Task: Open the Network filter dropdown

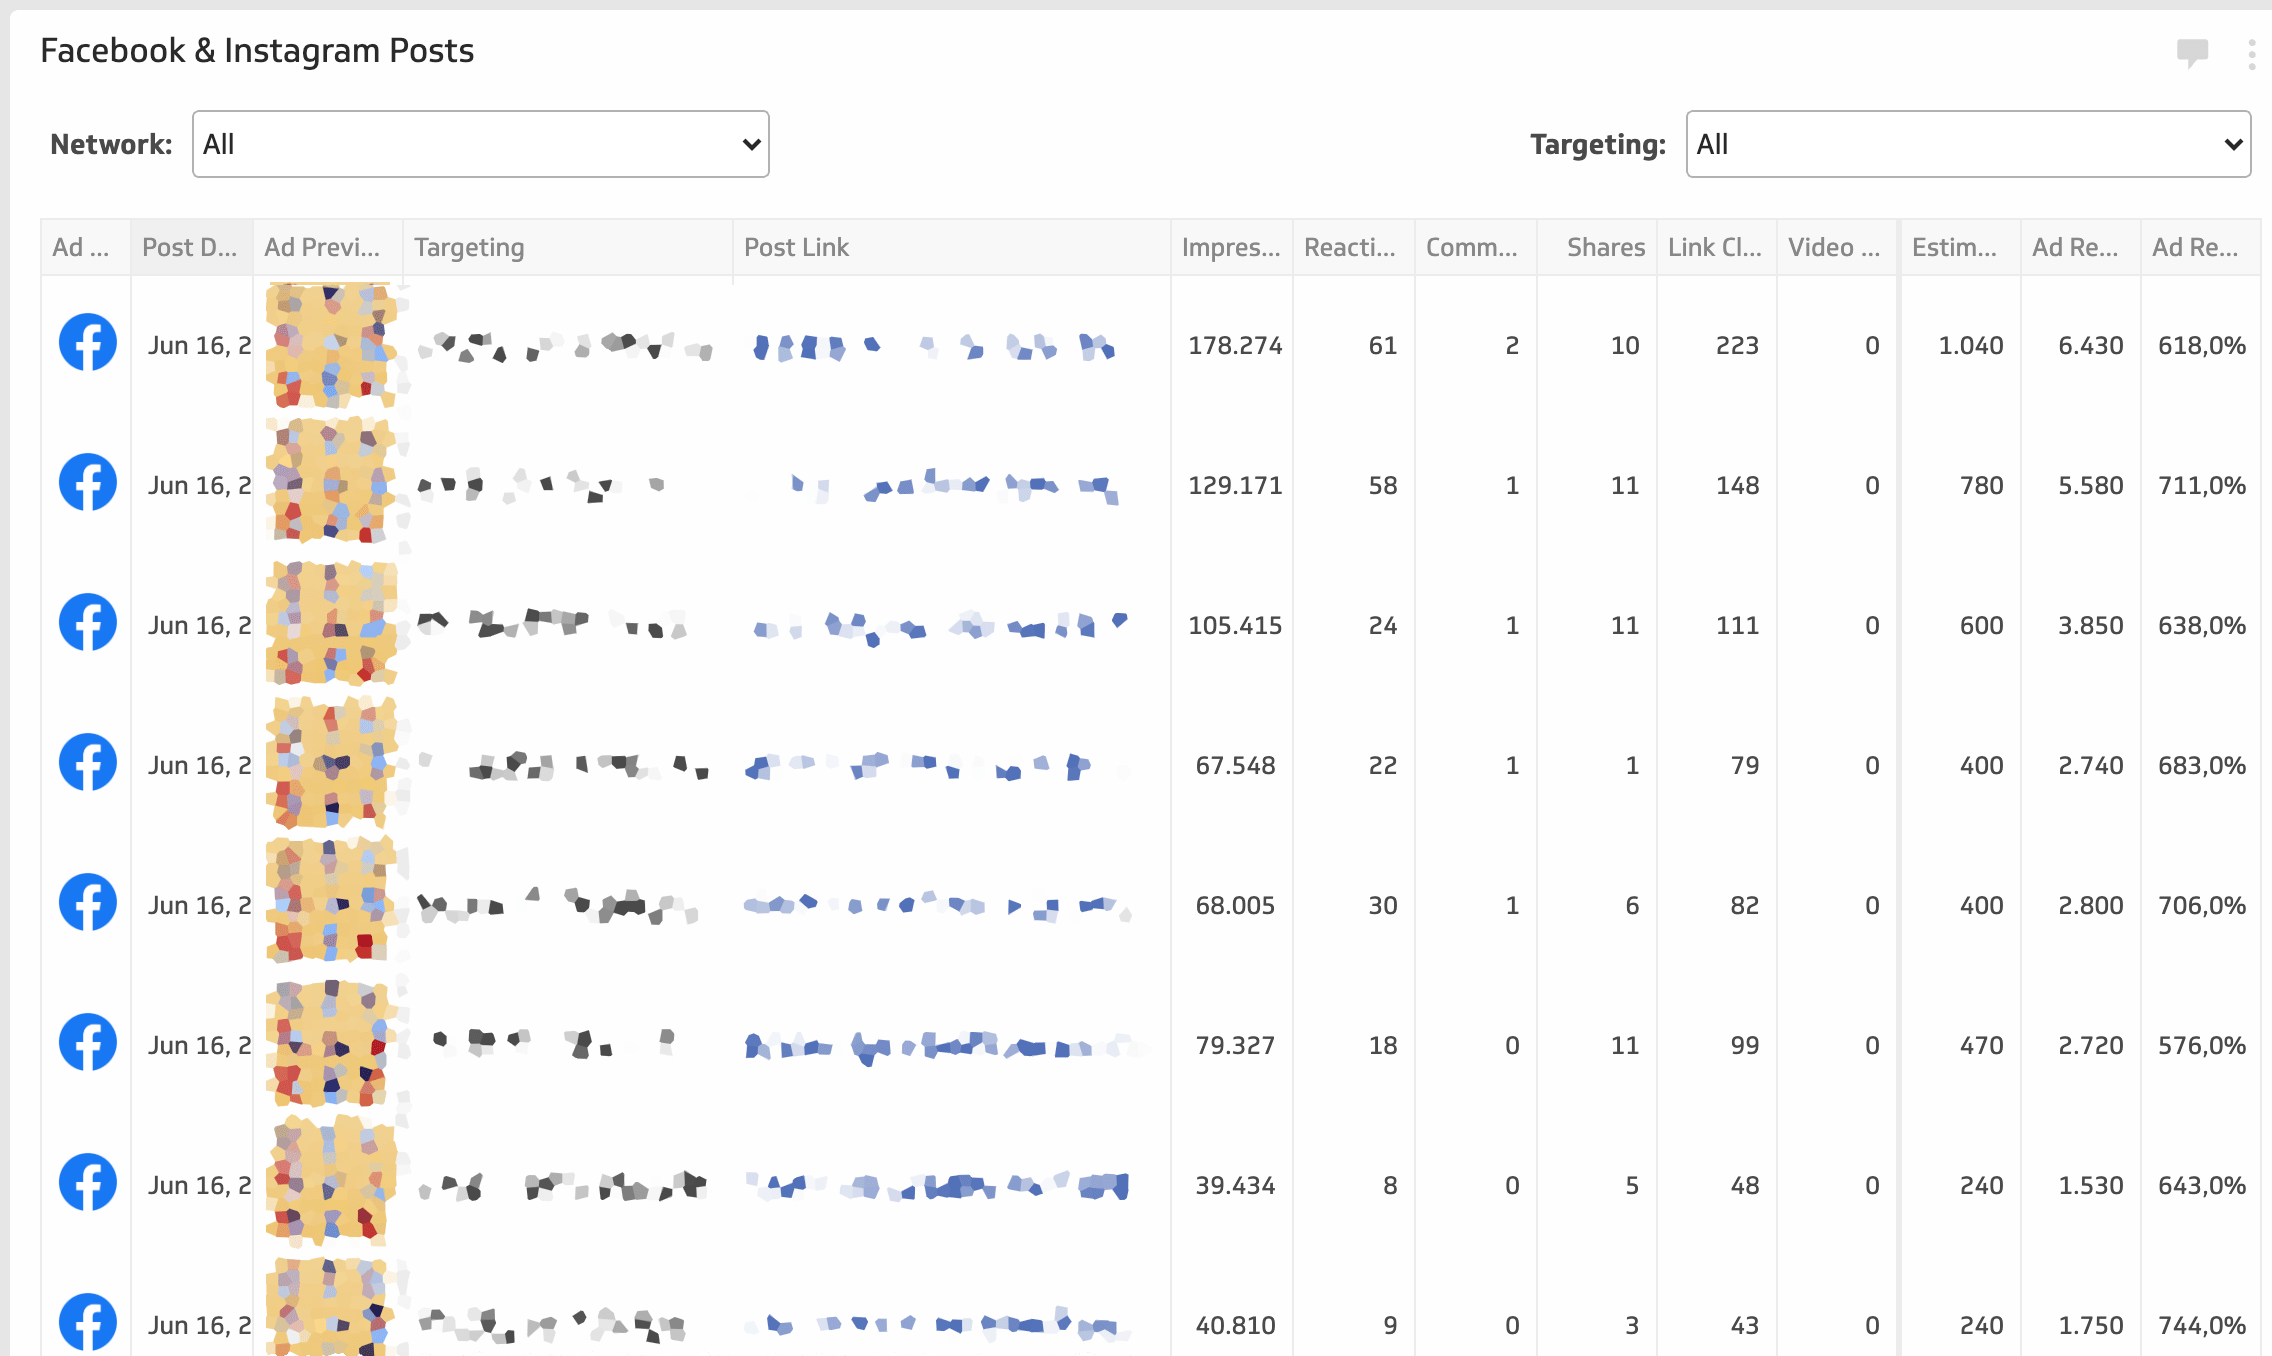Action: (x=480, y=144)
